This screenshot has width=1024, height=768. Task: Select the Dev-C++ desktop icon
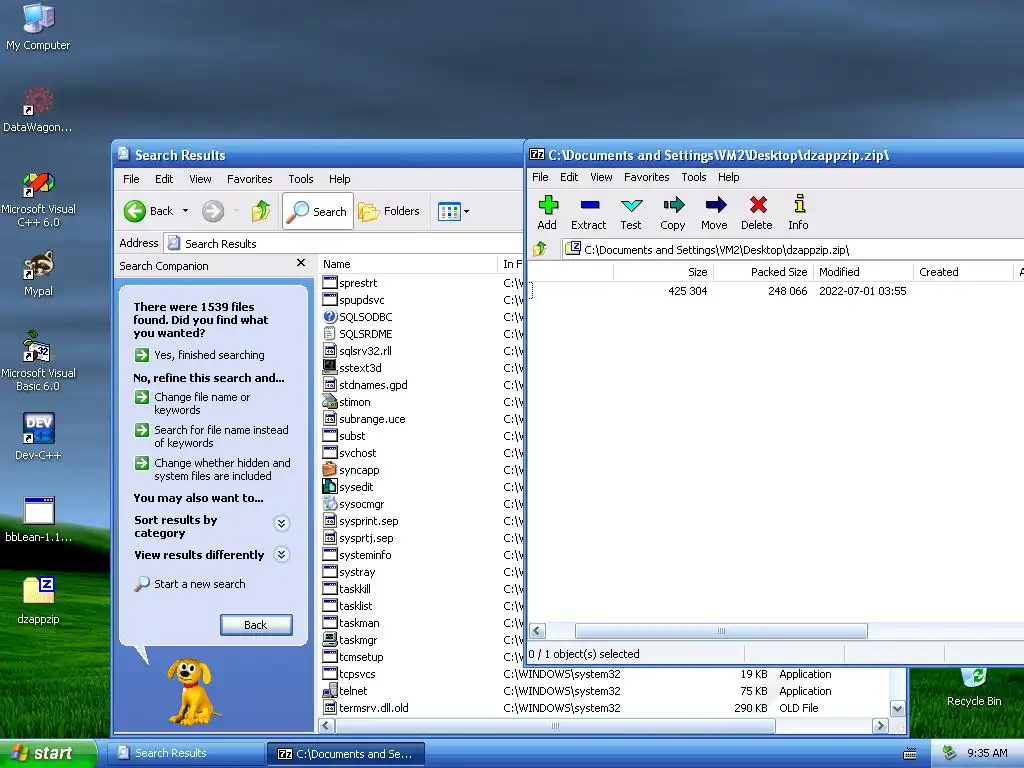[38, 436]
